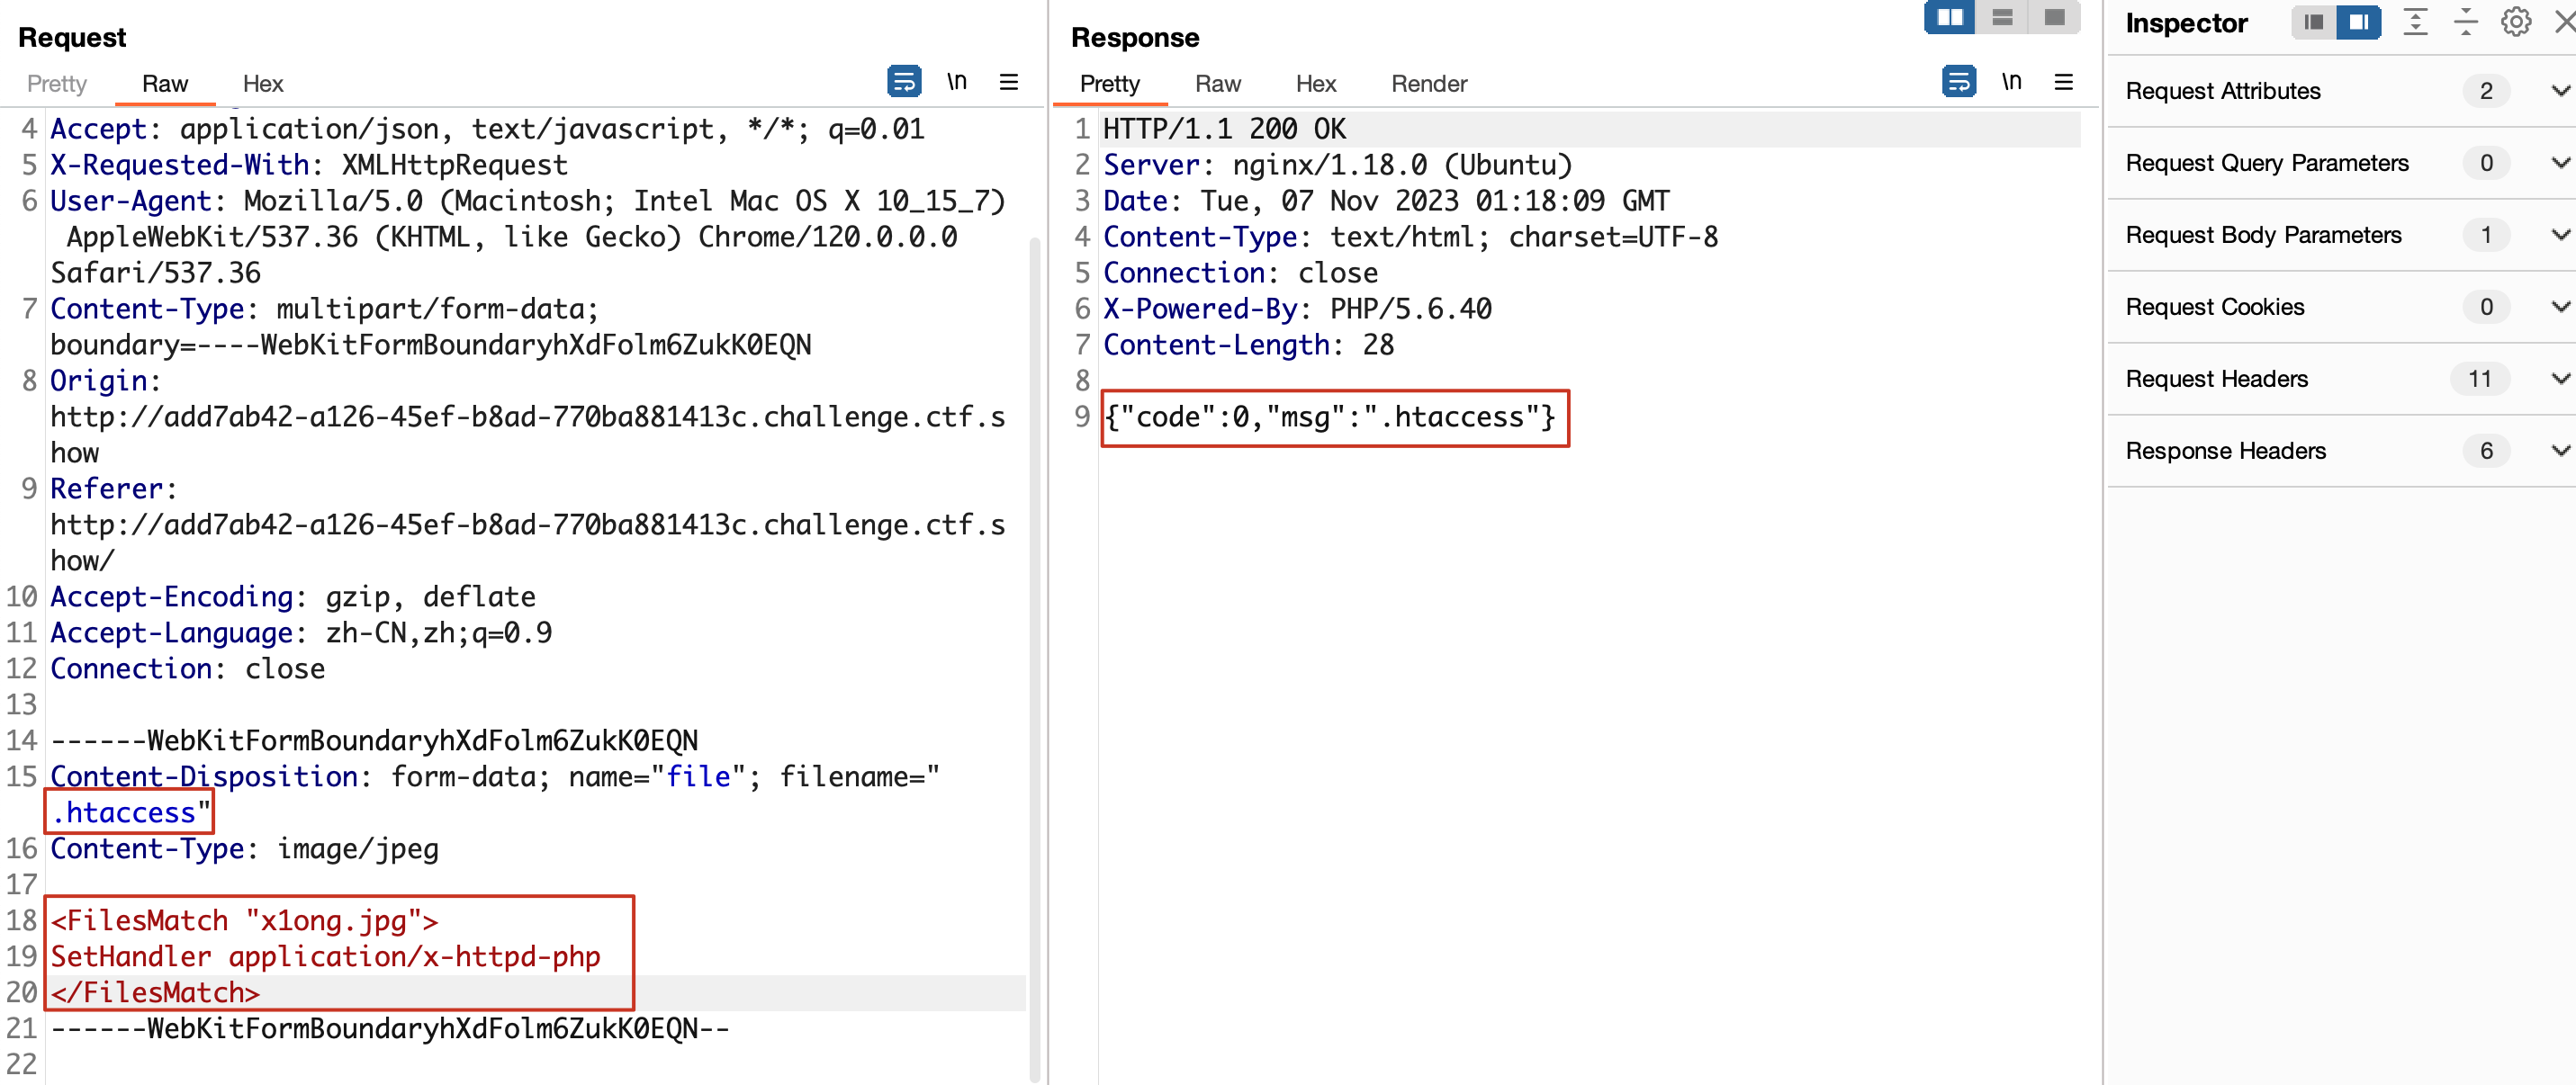The width and height of the screenshot is (2576, 1085).
Task: Click the closing </FilesMatch> line
Action: pyautogui.click(x=155, y=992)
